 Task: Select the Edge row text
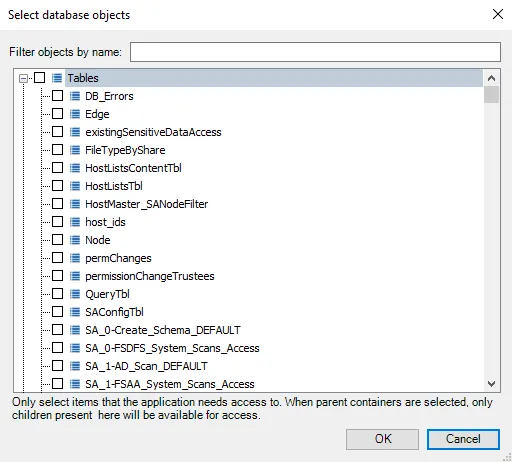[97, 114]
